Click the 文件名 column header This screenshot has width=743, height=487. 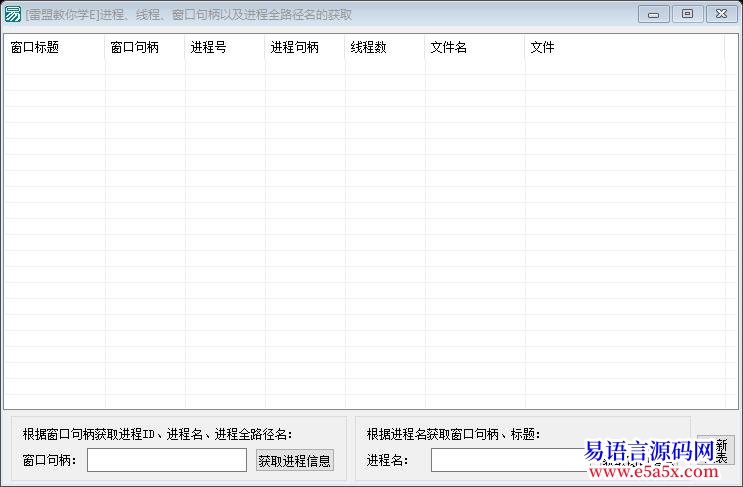pyautogui.click(x=475, y=47)
